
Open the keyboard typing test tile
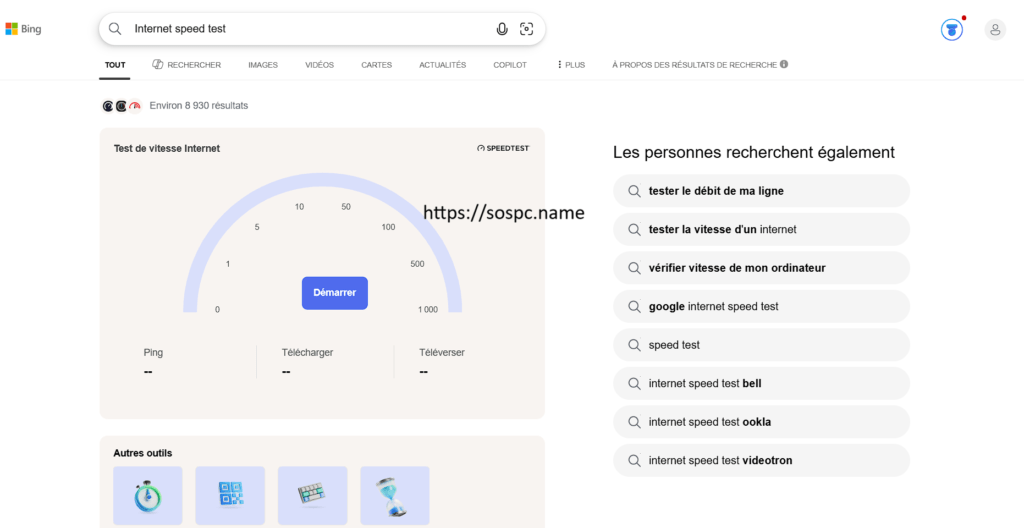click(312, 495)
